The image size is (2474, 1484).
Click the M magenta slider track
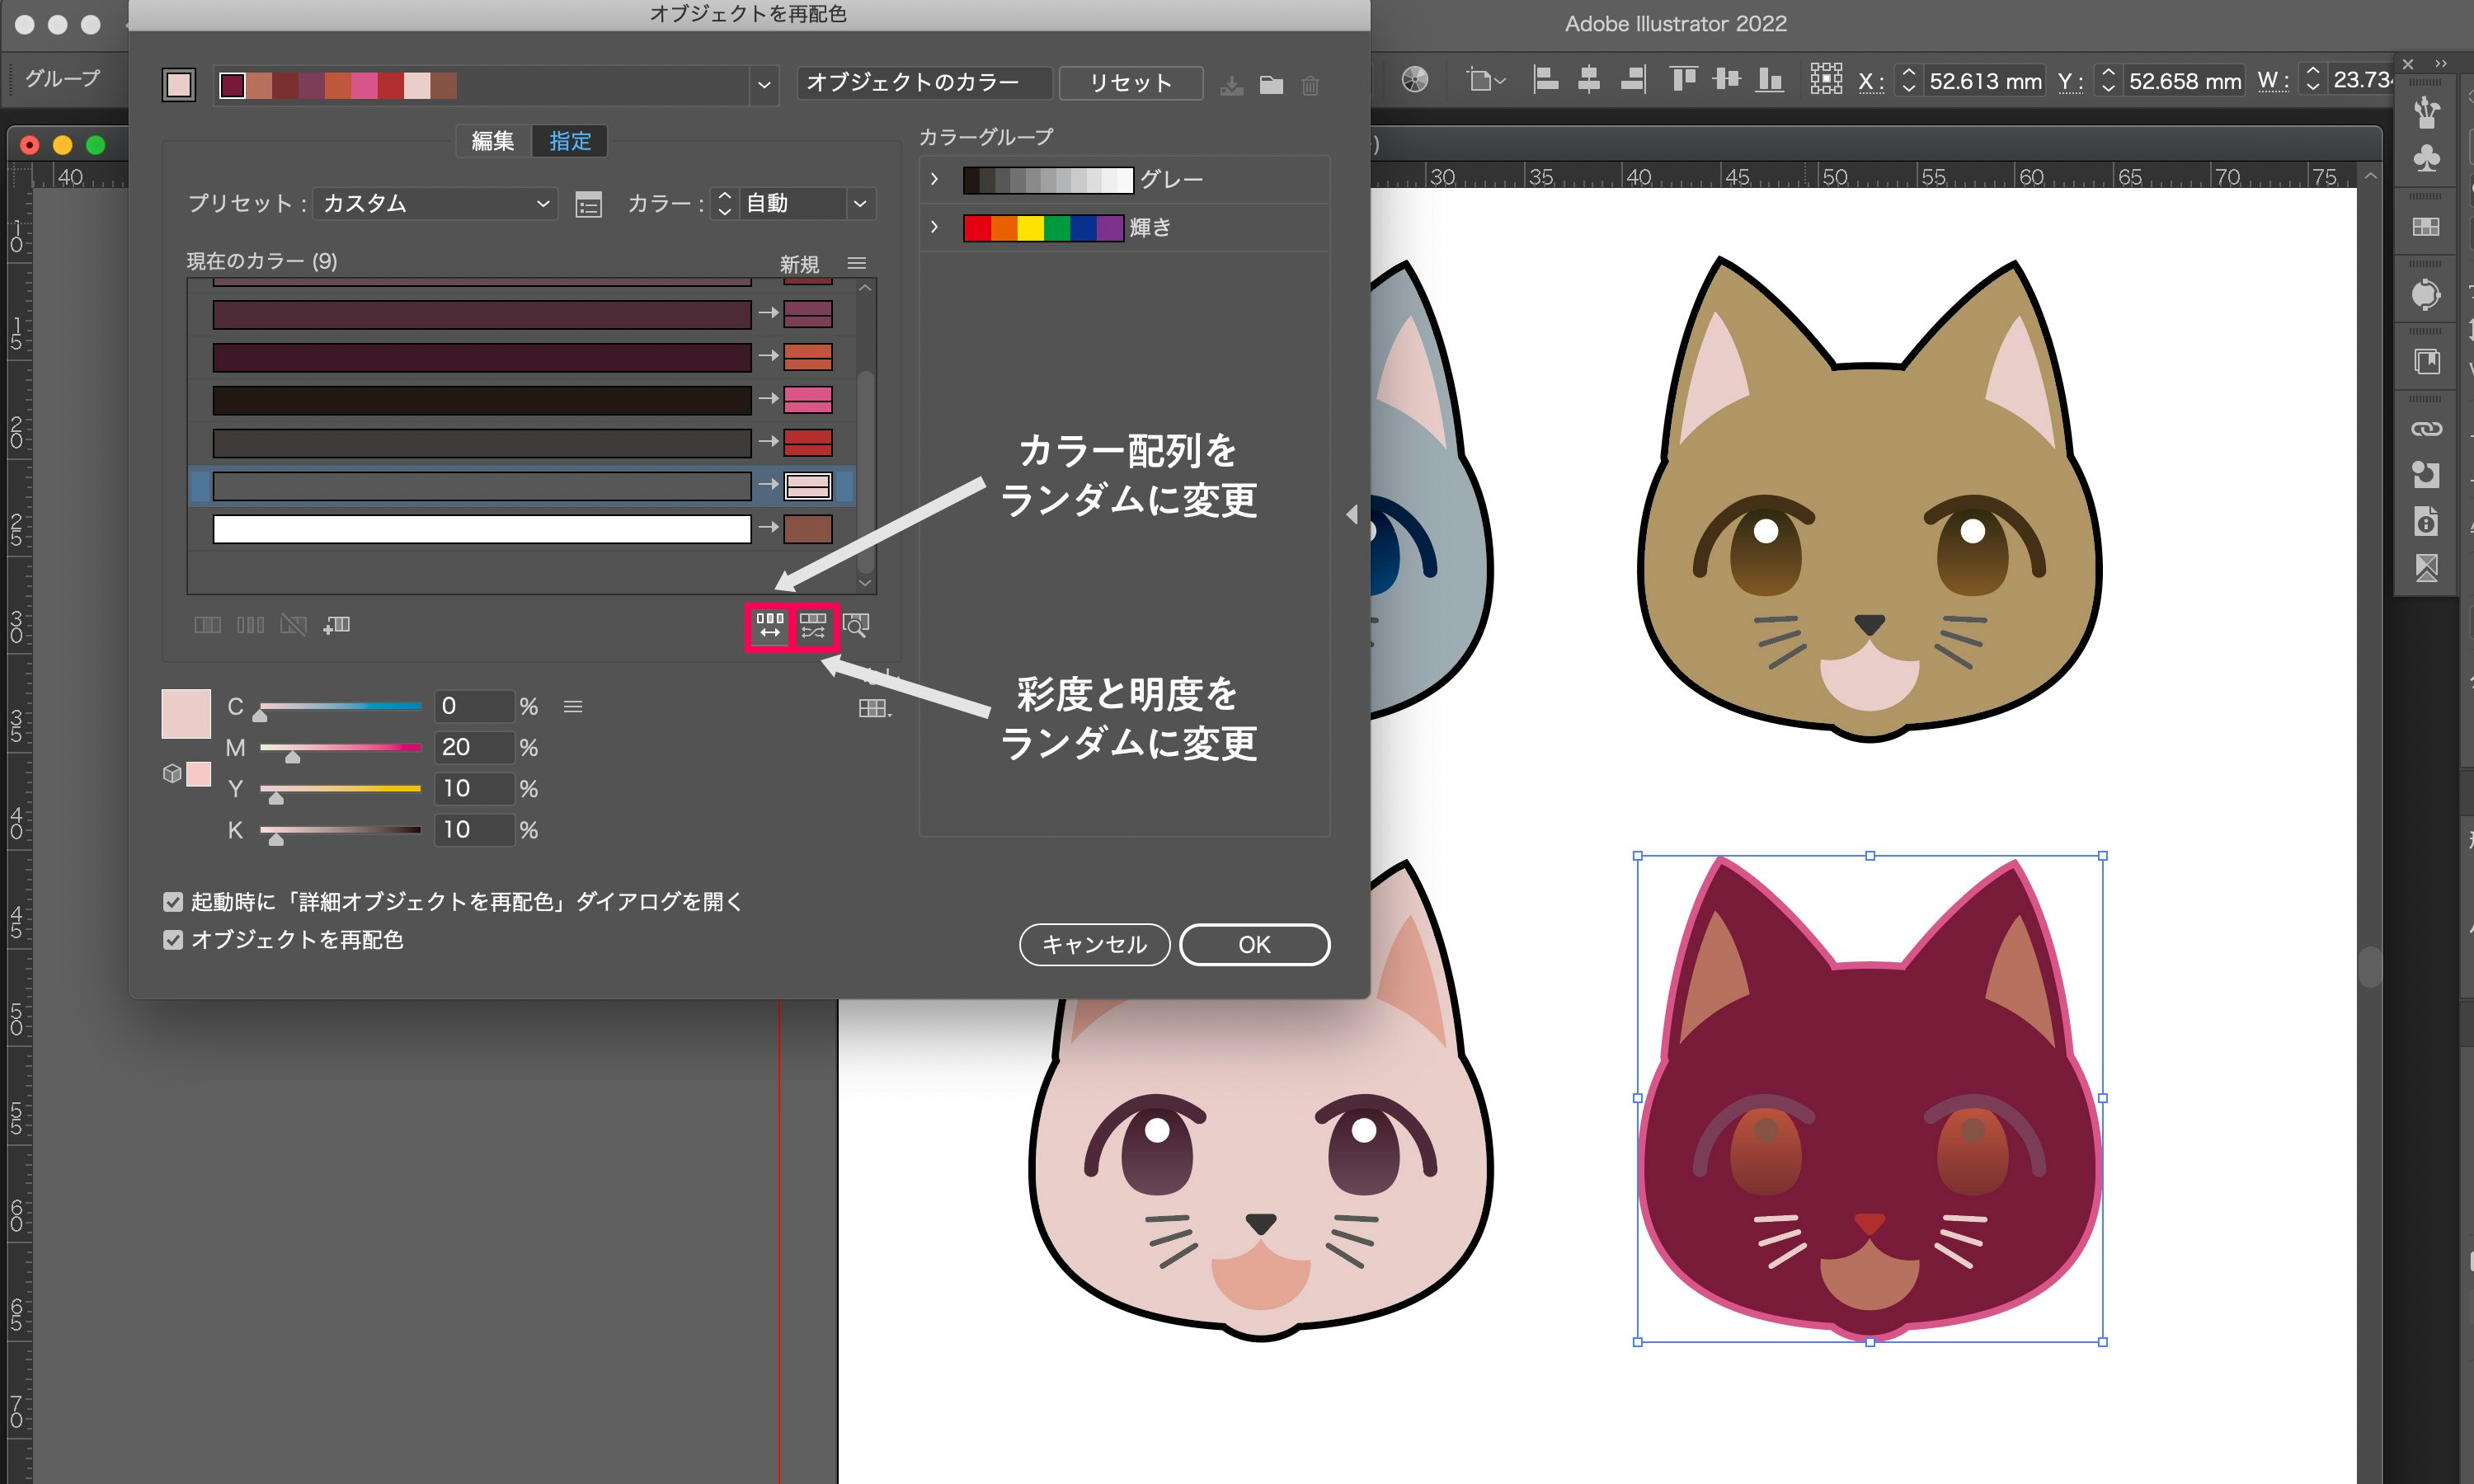(340, 747)
